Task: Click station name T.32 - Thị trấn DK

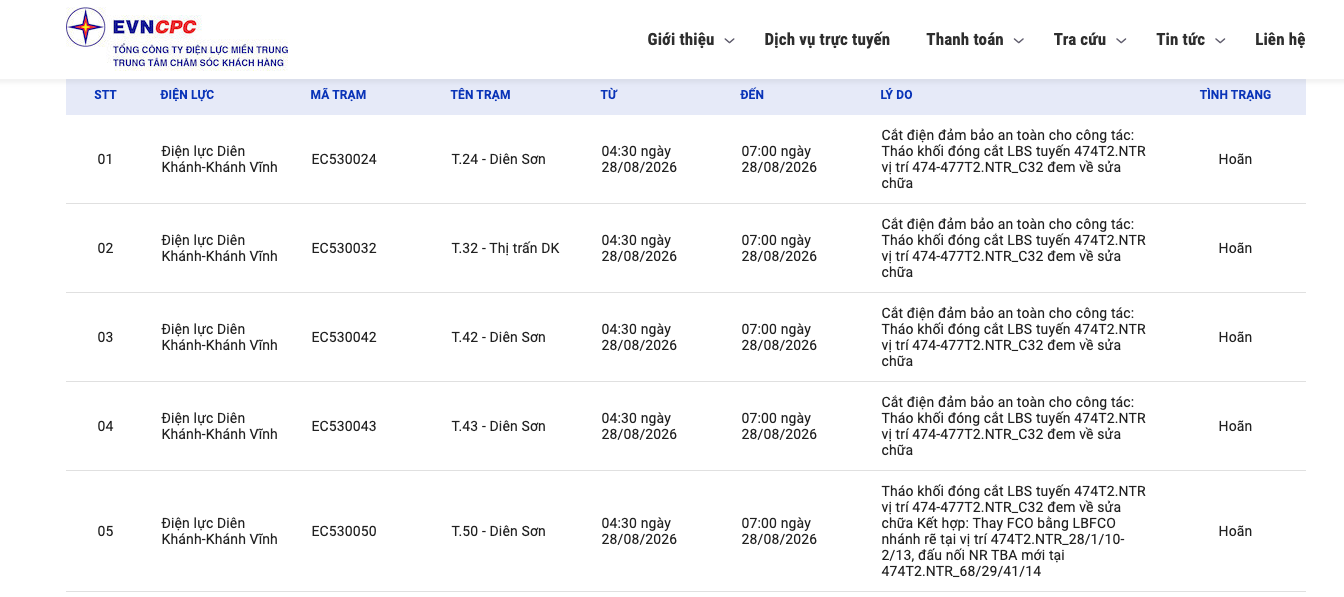Action: (505, 248)
